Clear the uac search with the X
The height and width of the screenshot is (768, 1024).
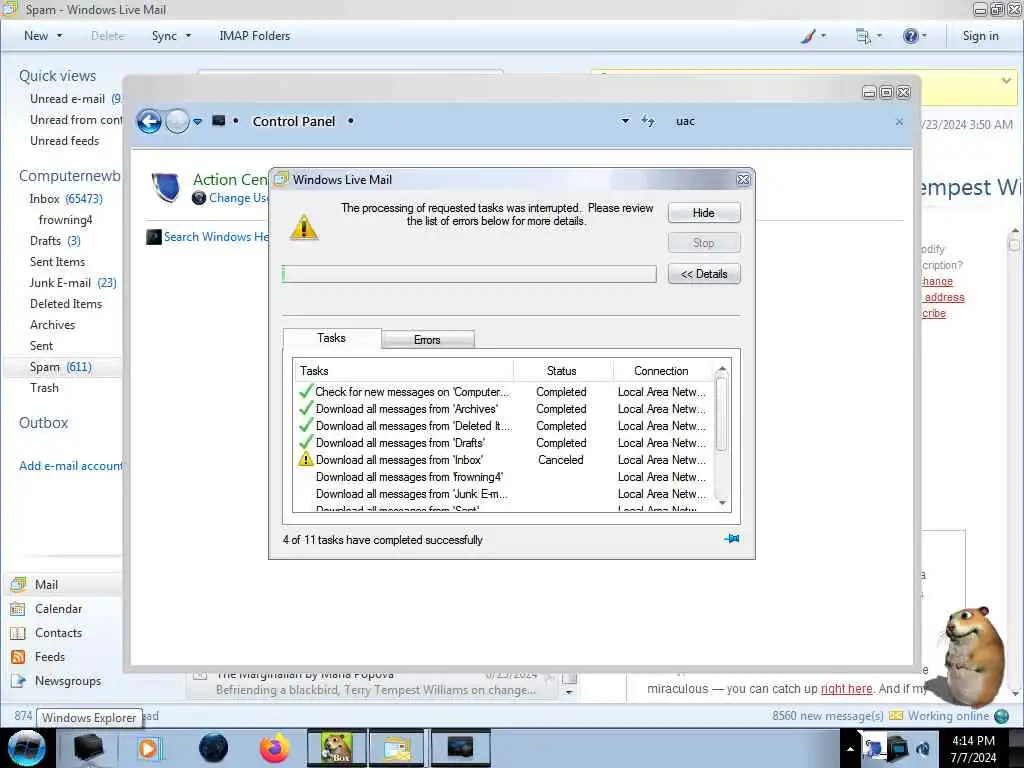point(899,121)
